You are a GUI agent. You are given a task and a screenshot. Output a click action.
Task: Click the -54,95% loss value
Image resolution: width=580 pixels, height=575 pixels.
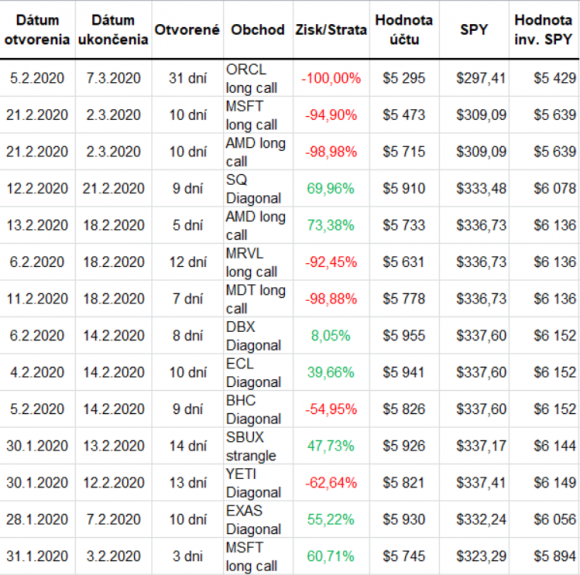(x=331, y=409)
